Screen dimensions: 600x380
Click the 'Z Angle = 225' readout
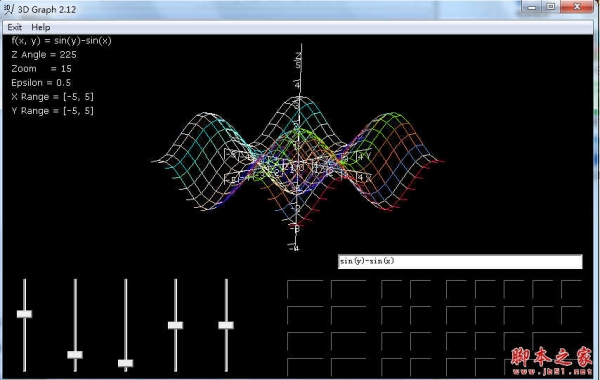44,55
